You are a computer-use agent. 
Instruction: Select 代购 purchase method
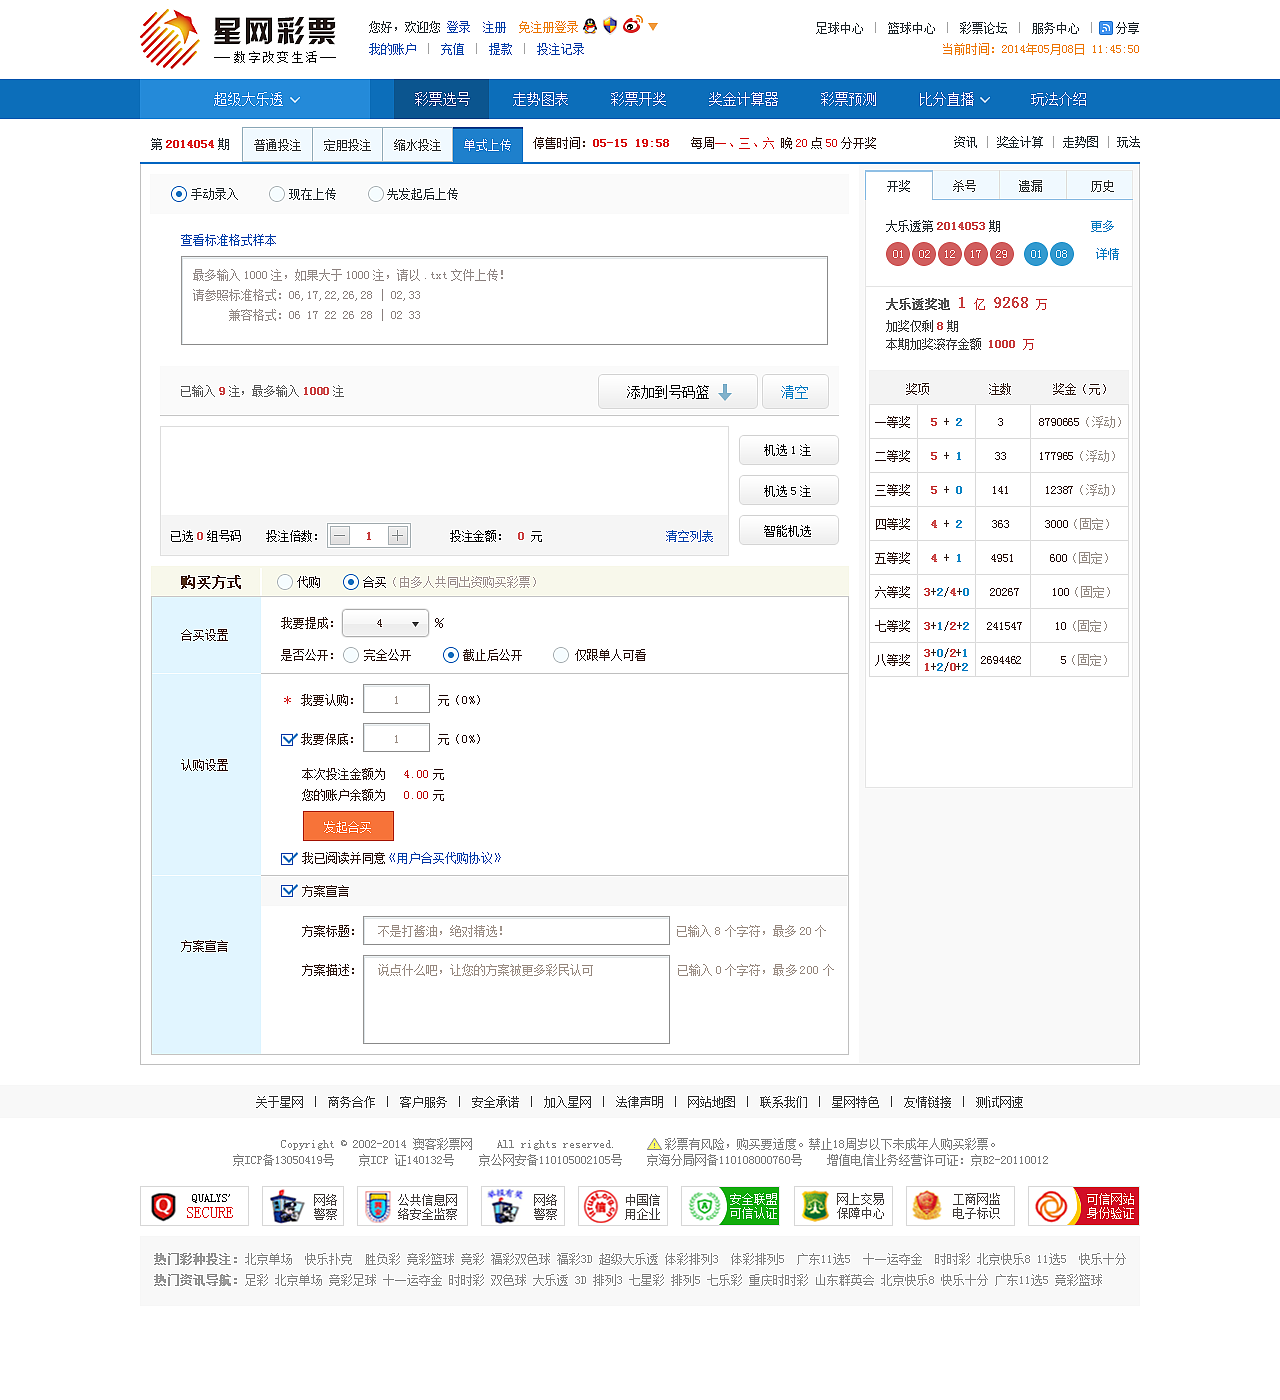(285, 582)
